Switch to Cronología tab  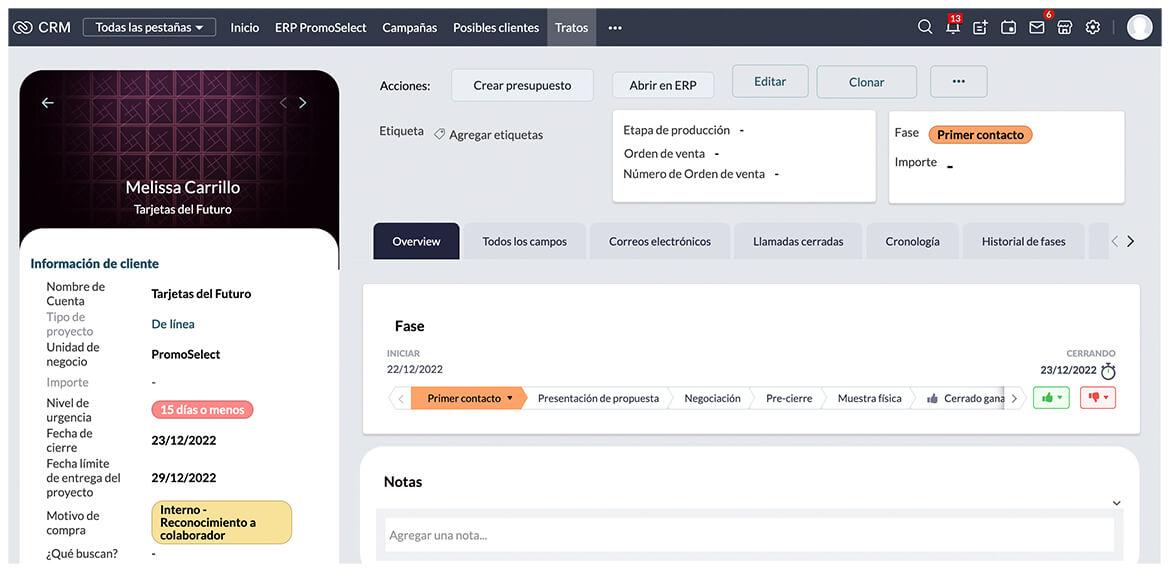pyautogui.click(x=913, y=241)
